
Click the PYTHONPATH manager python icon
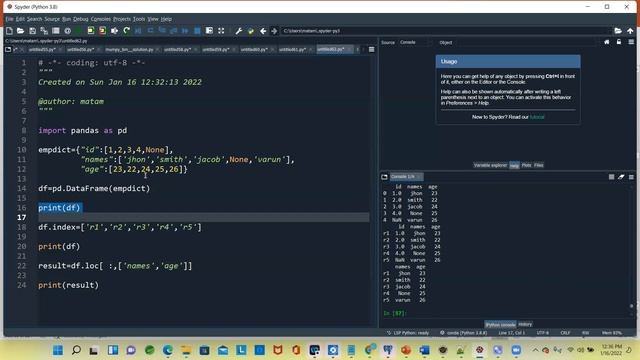[x=251, y=31]
